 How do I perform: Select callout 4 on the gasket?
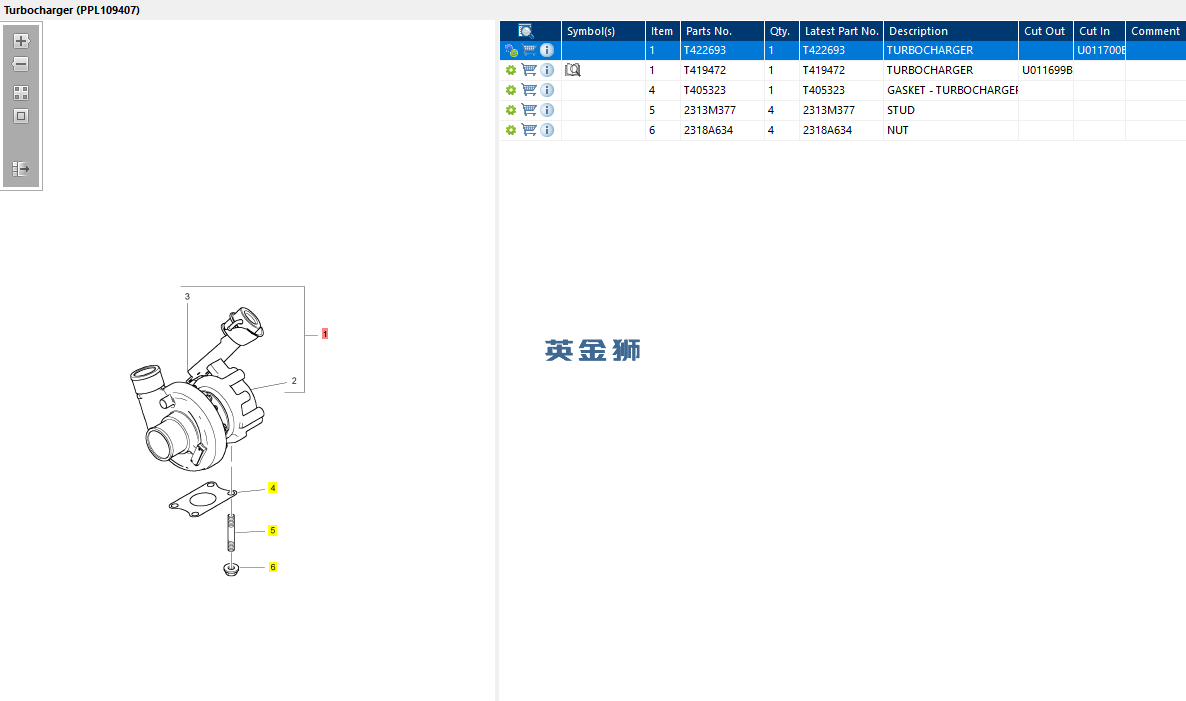(x=272, y=488)
